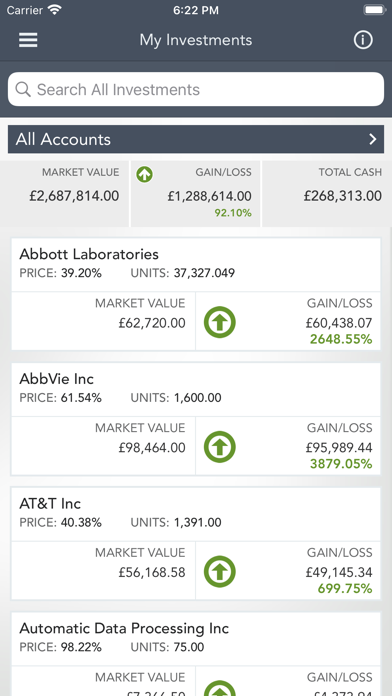
Task: Tap the Wi-Fi status bar icon
Action: 55,10
